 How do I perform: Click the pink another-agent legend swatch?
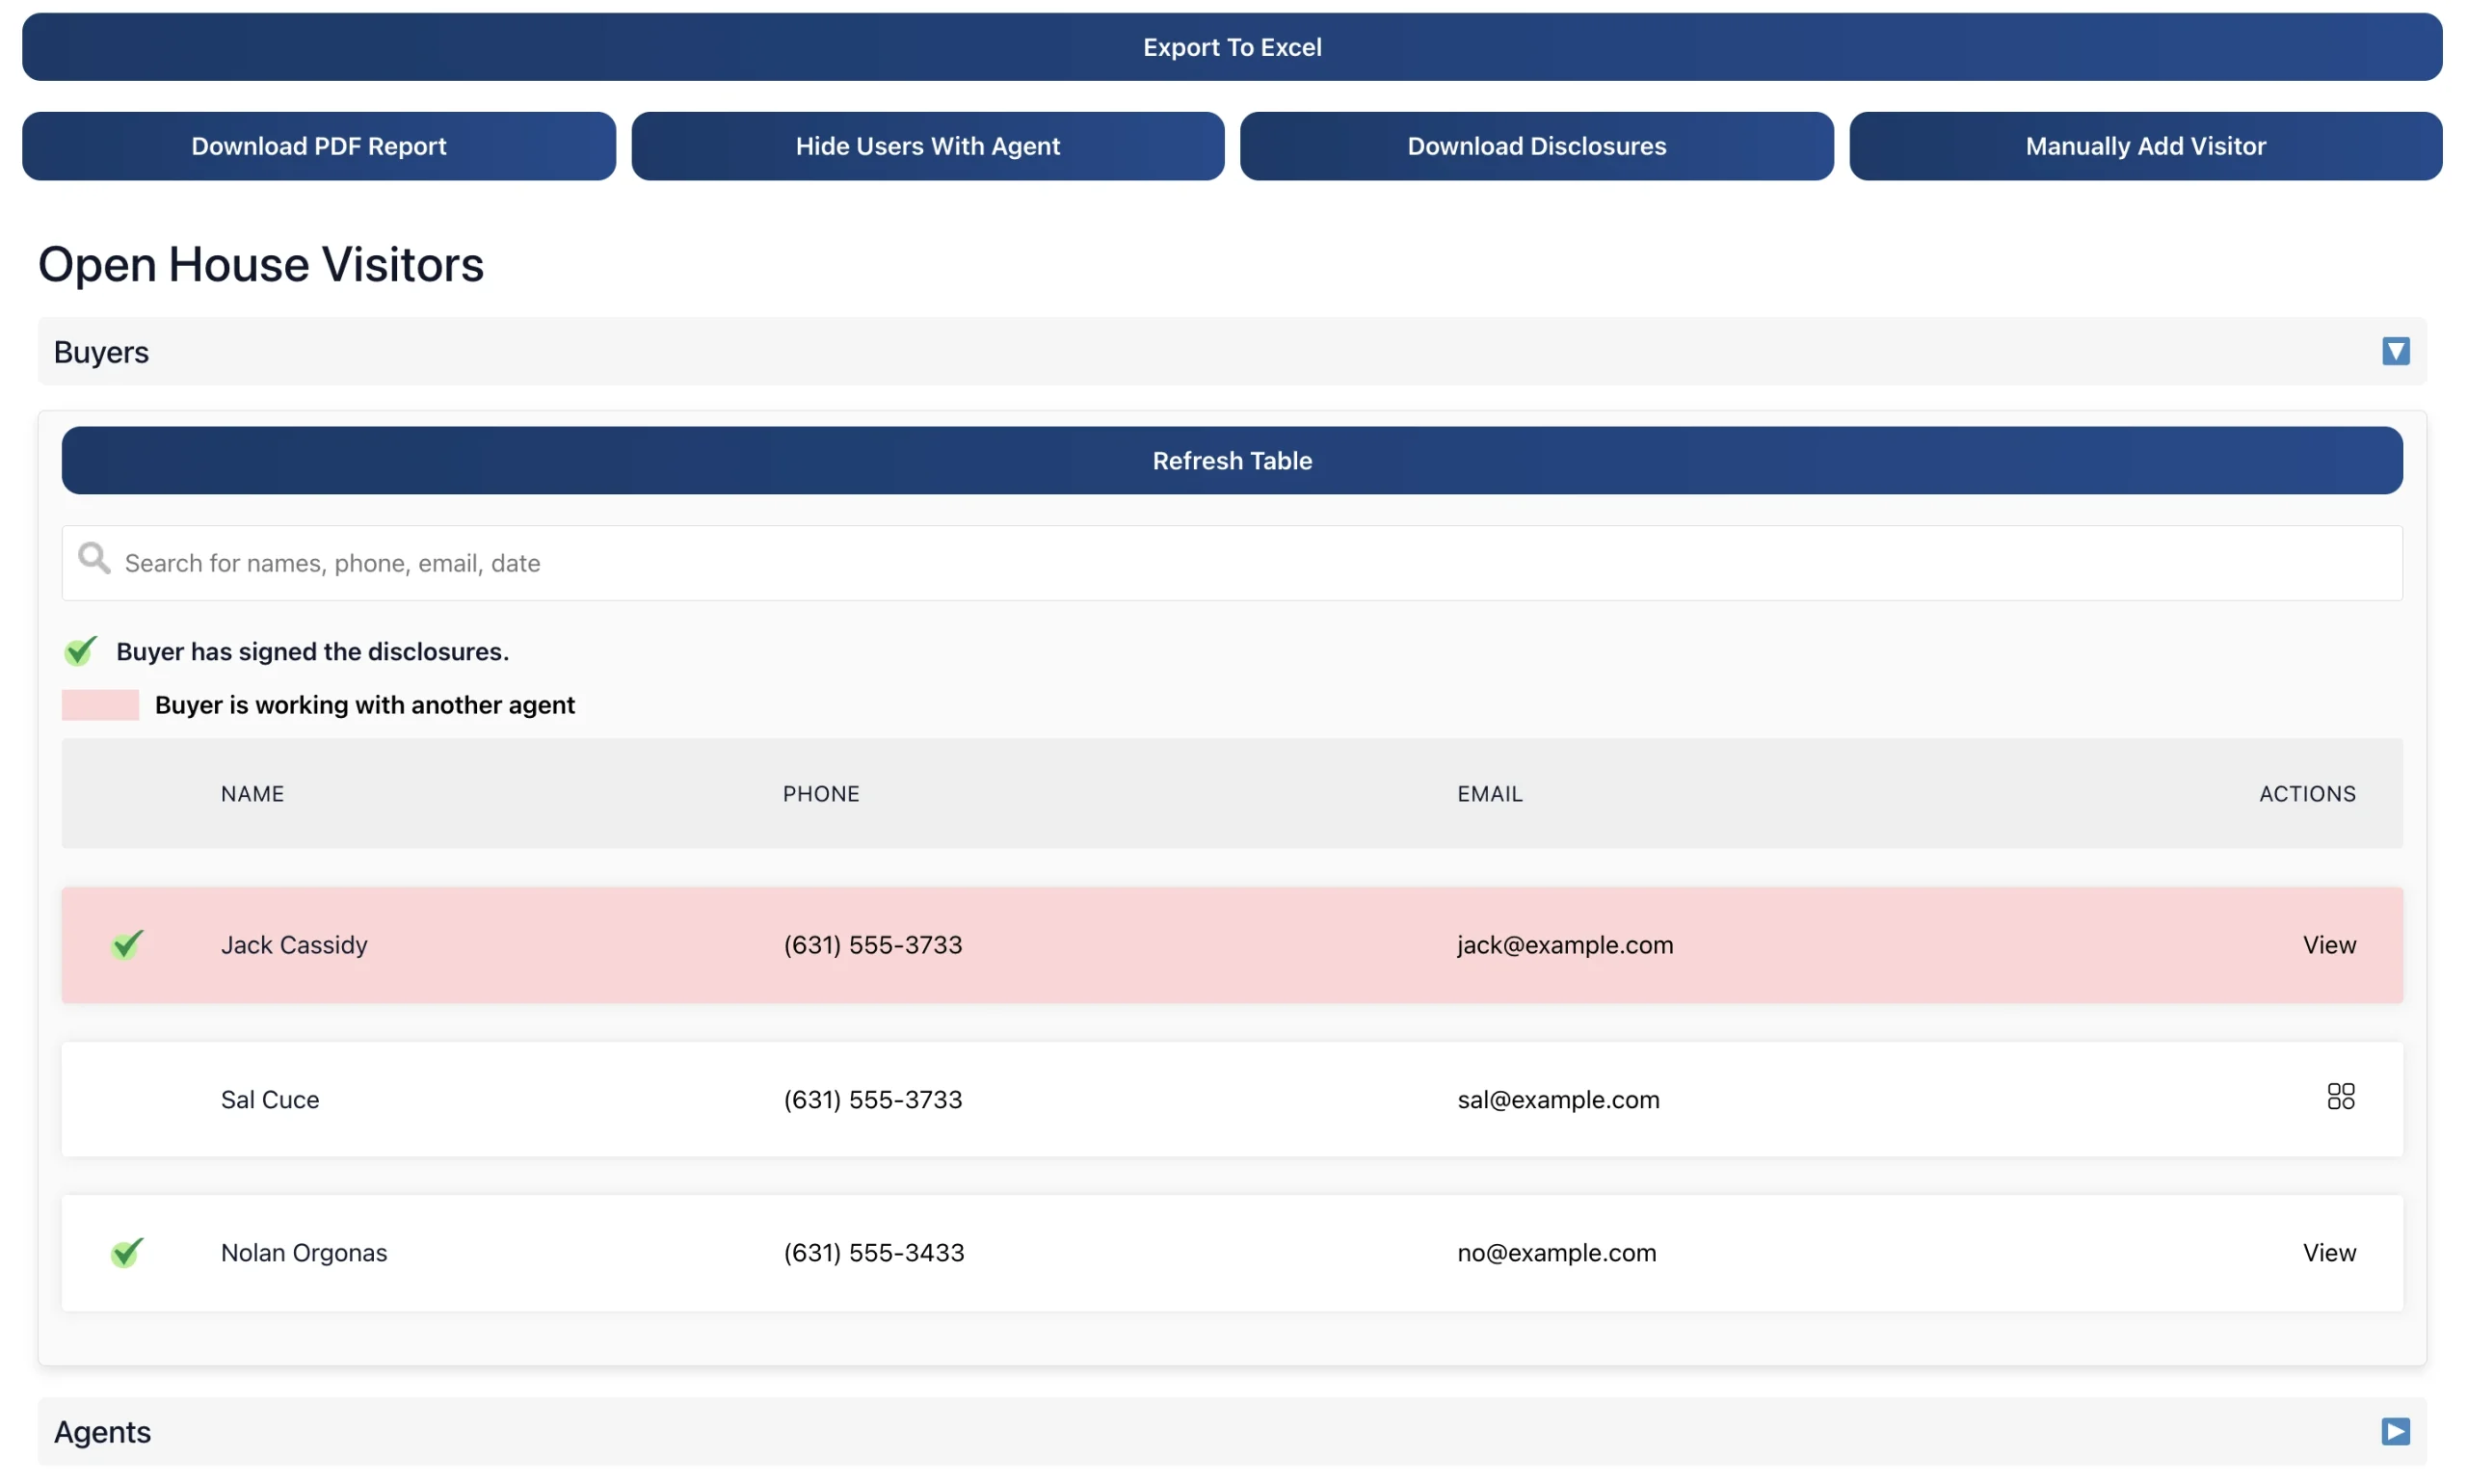[100, 705]
